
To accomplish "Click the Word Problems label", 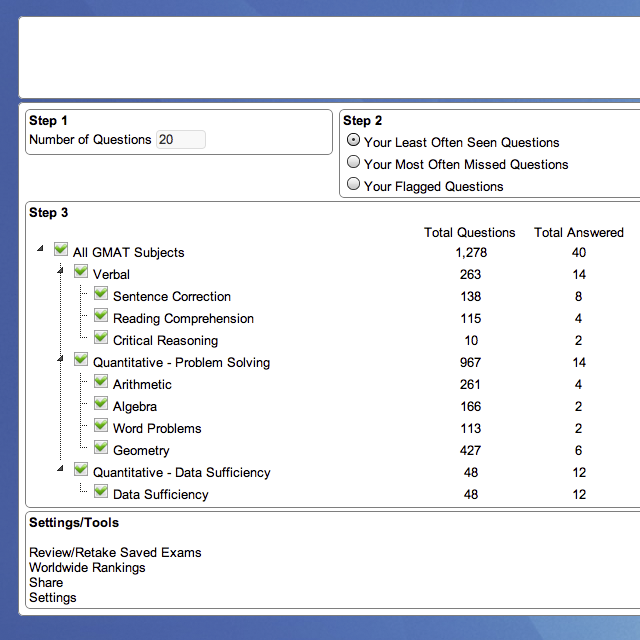I will [x=157, y=429].
